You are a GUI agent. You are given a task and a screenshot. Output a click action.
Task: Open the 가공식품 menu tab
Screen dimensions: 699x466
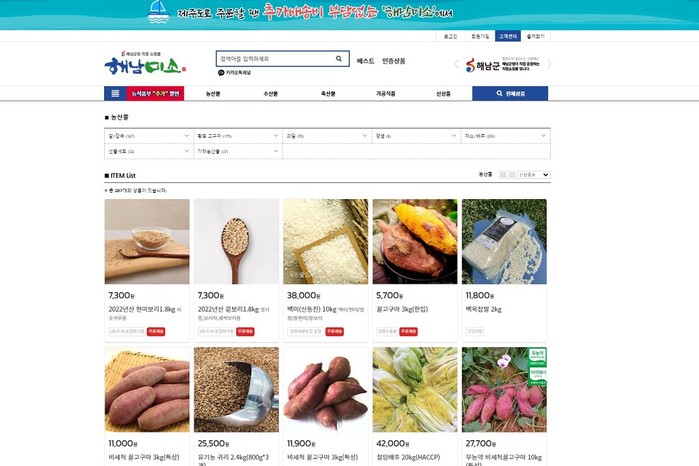386,94
